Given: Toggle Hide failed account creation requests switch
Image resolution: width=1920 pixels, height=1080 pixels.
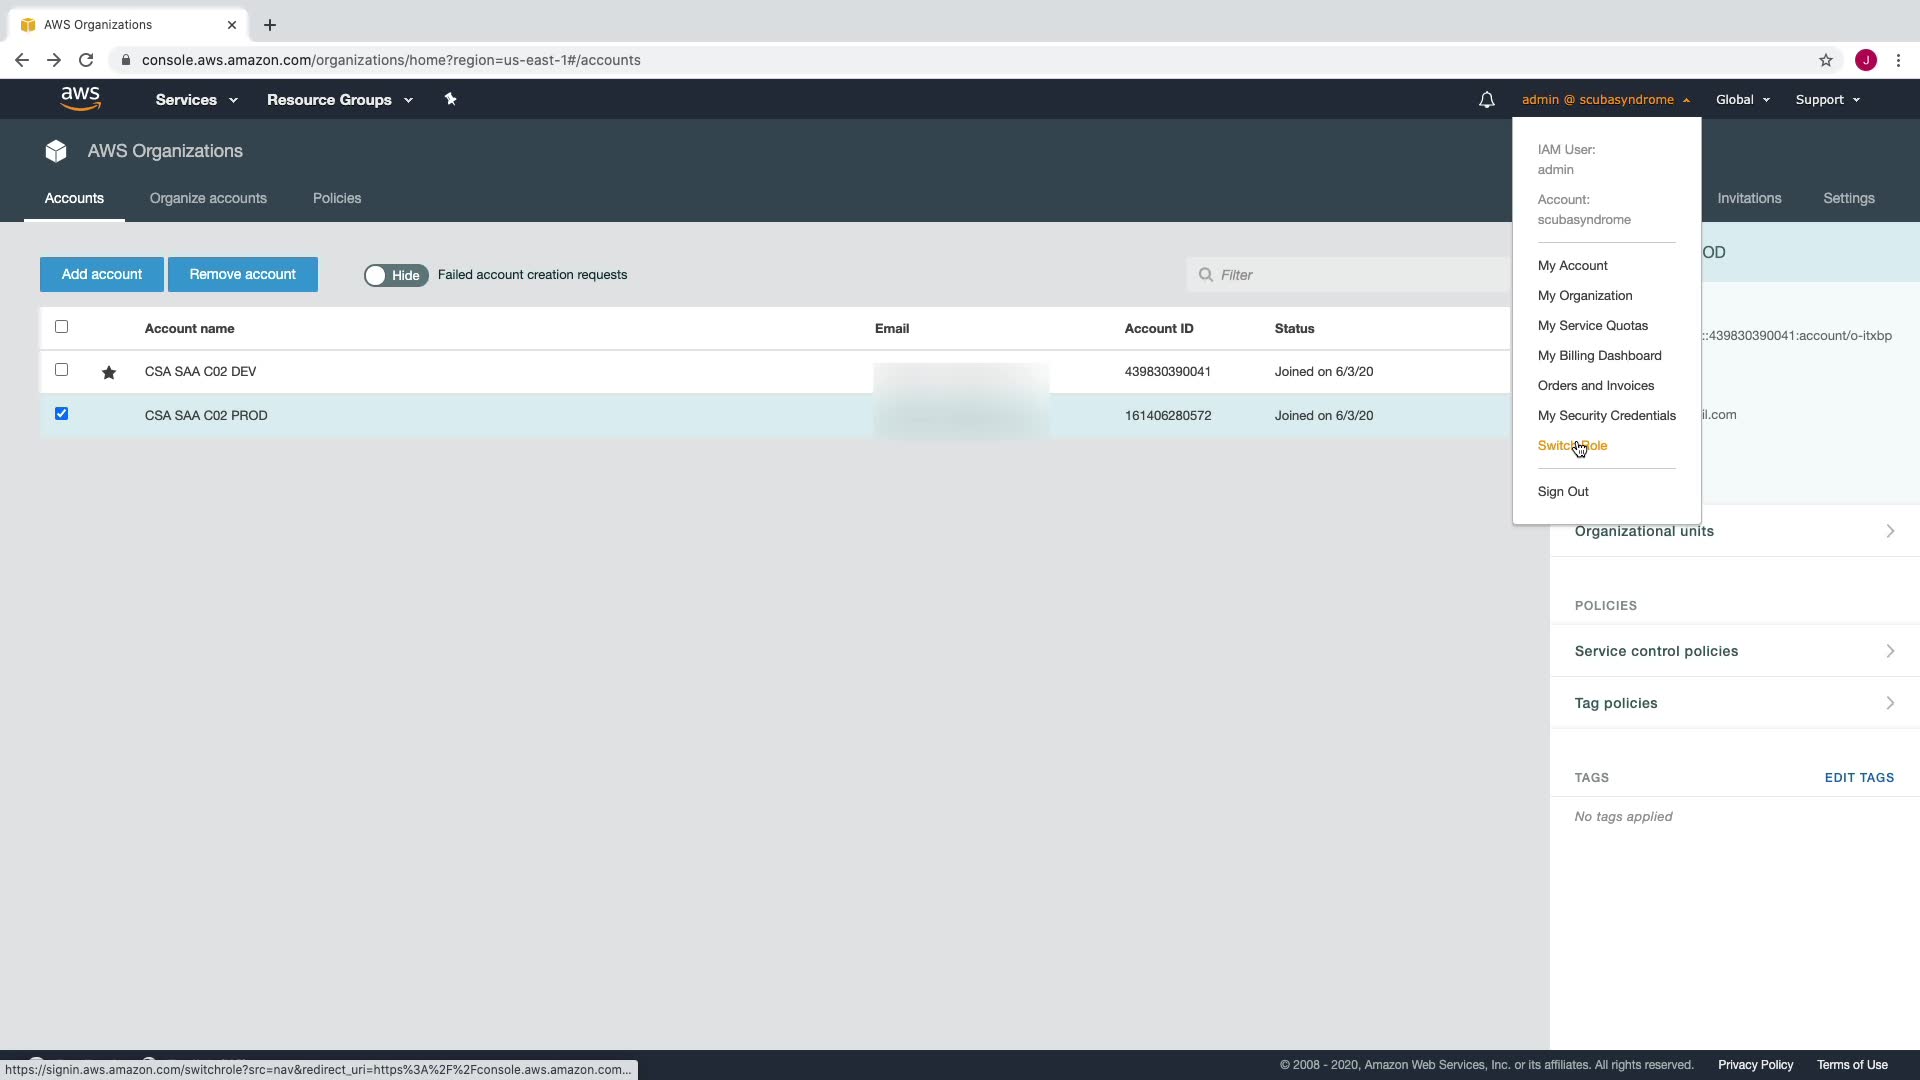Looking at the screenshot, I should [396, 275].
